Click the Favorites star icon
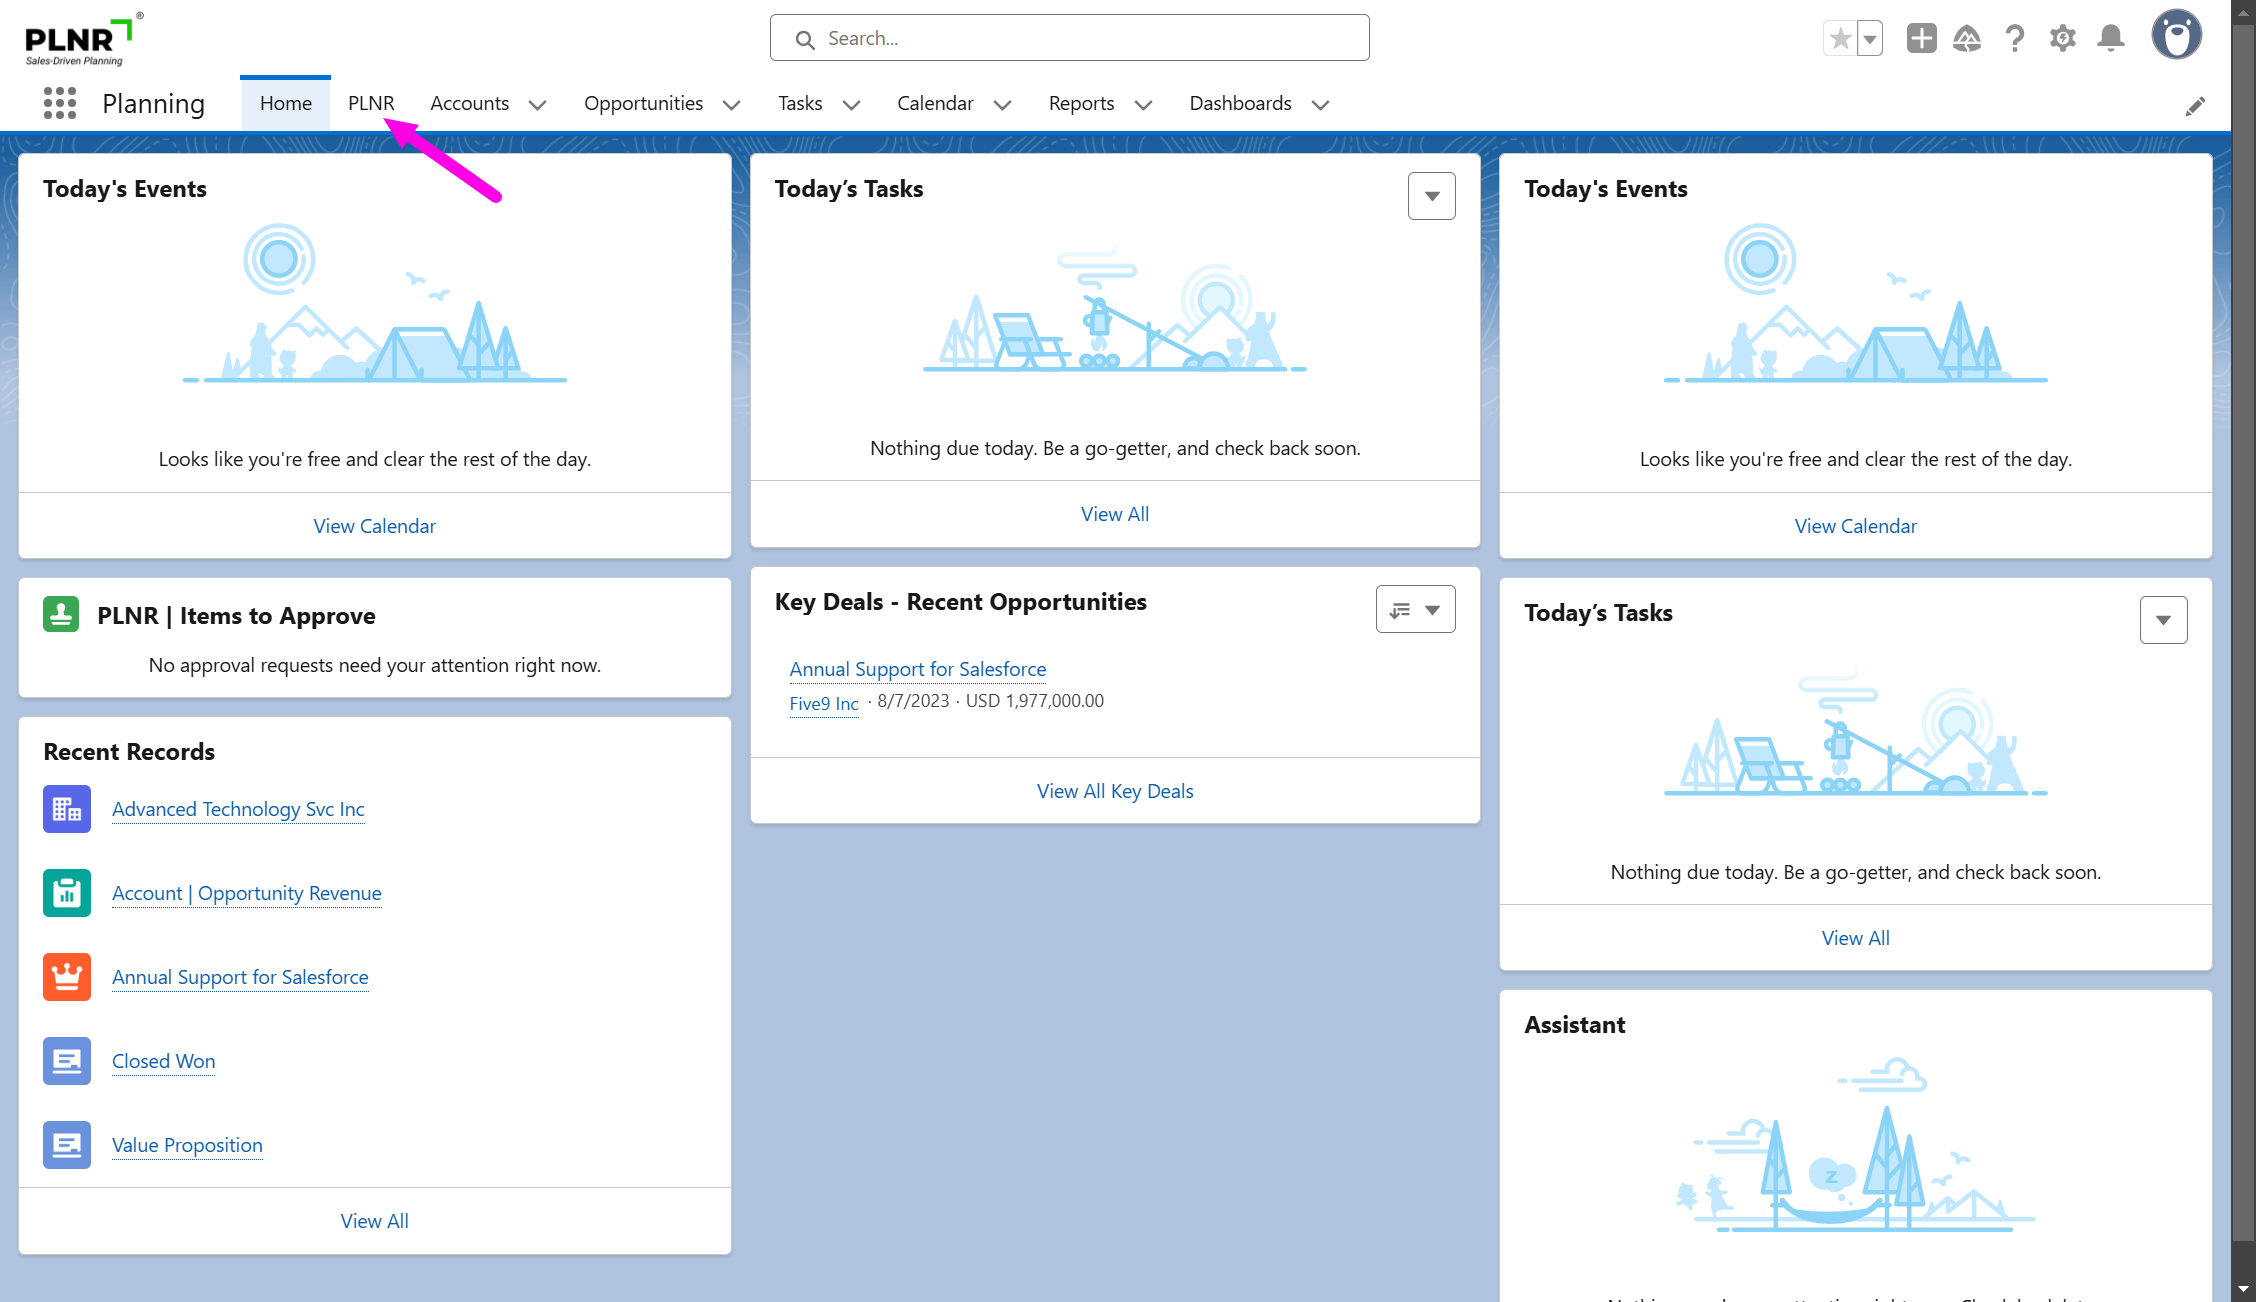 tap(1840, 39)
